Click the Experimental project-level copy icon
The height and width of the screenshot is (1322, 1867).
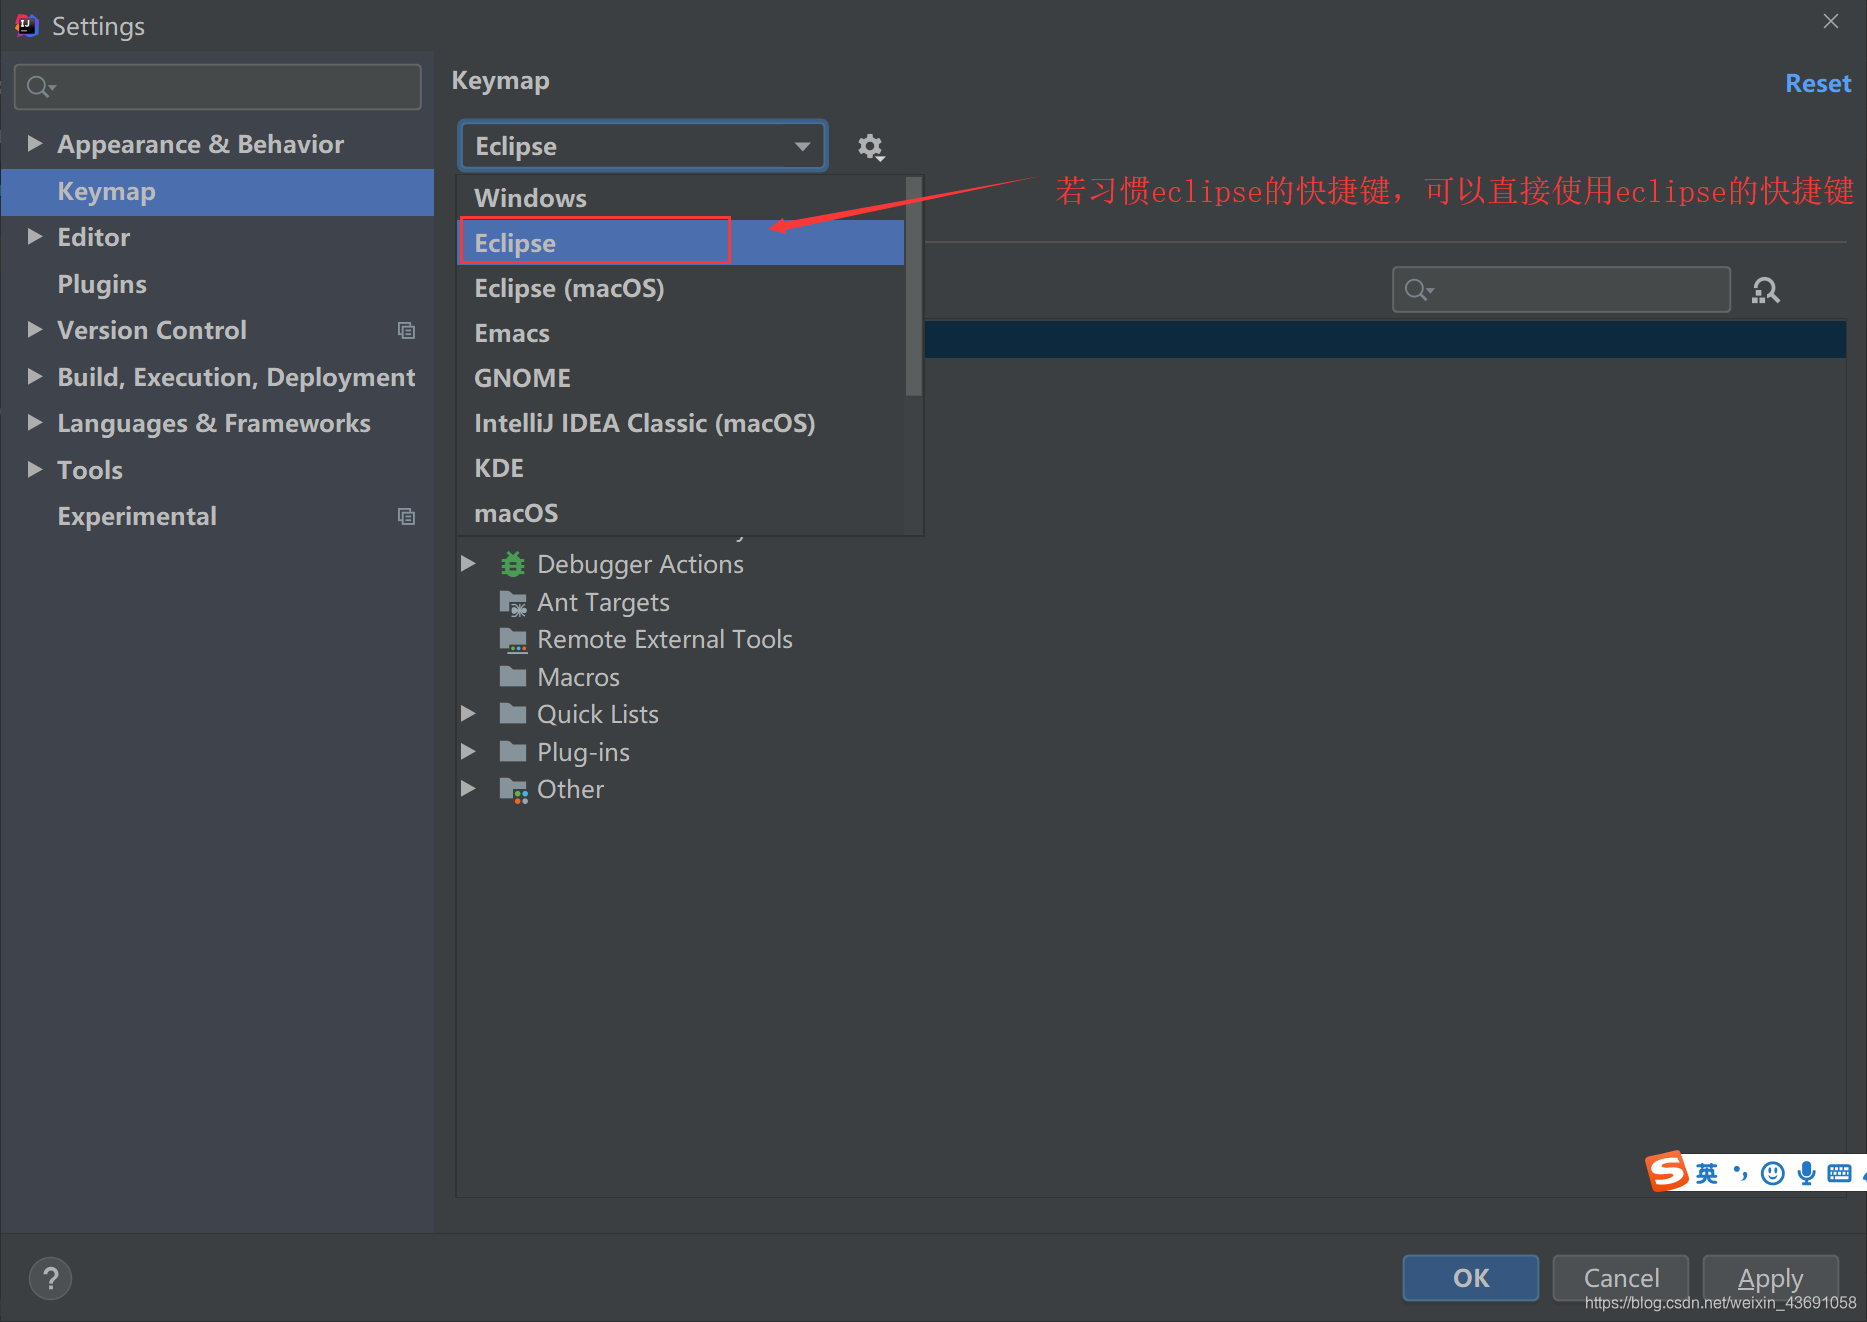406,516
